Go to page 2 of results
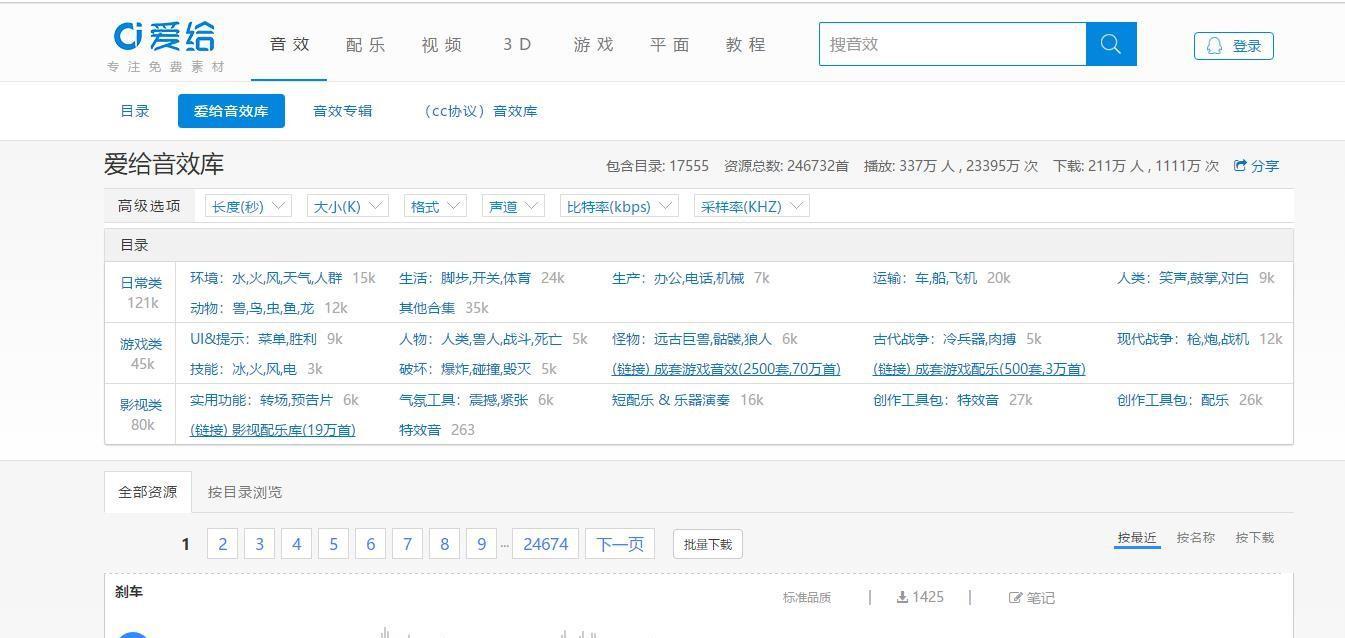This screenshot has width=1345, height=638. [x=222, y=544]
